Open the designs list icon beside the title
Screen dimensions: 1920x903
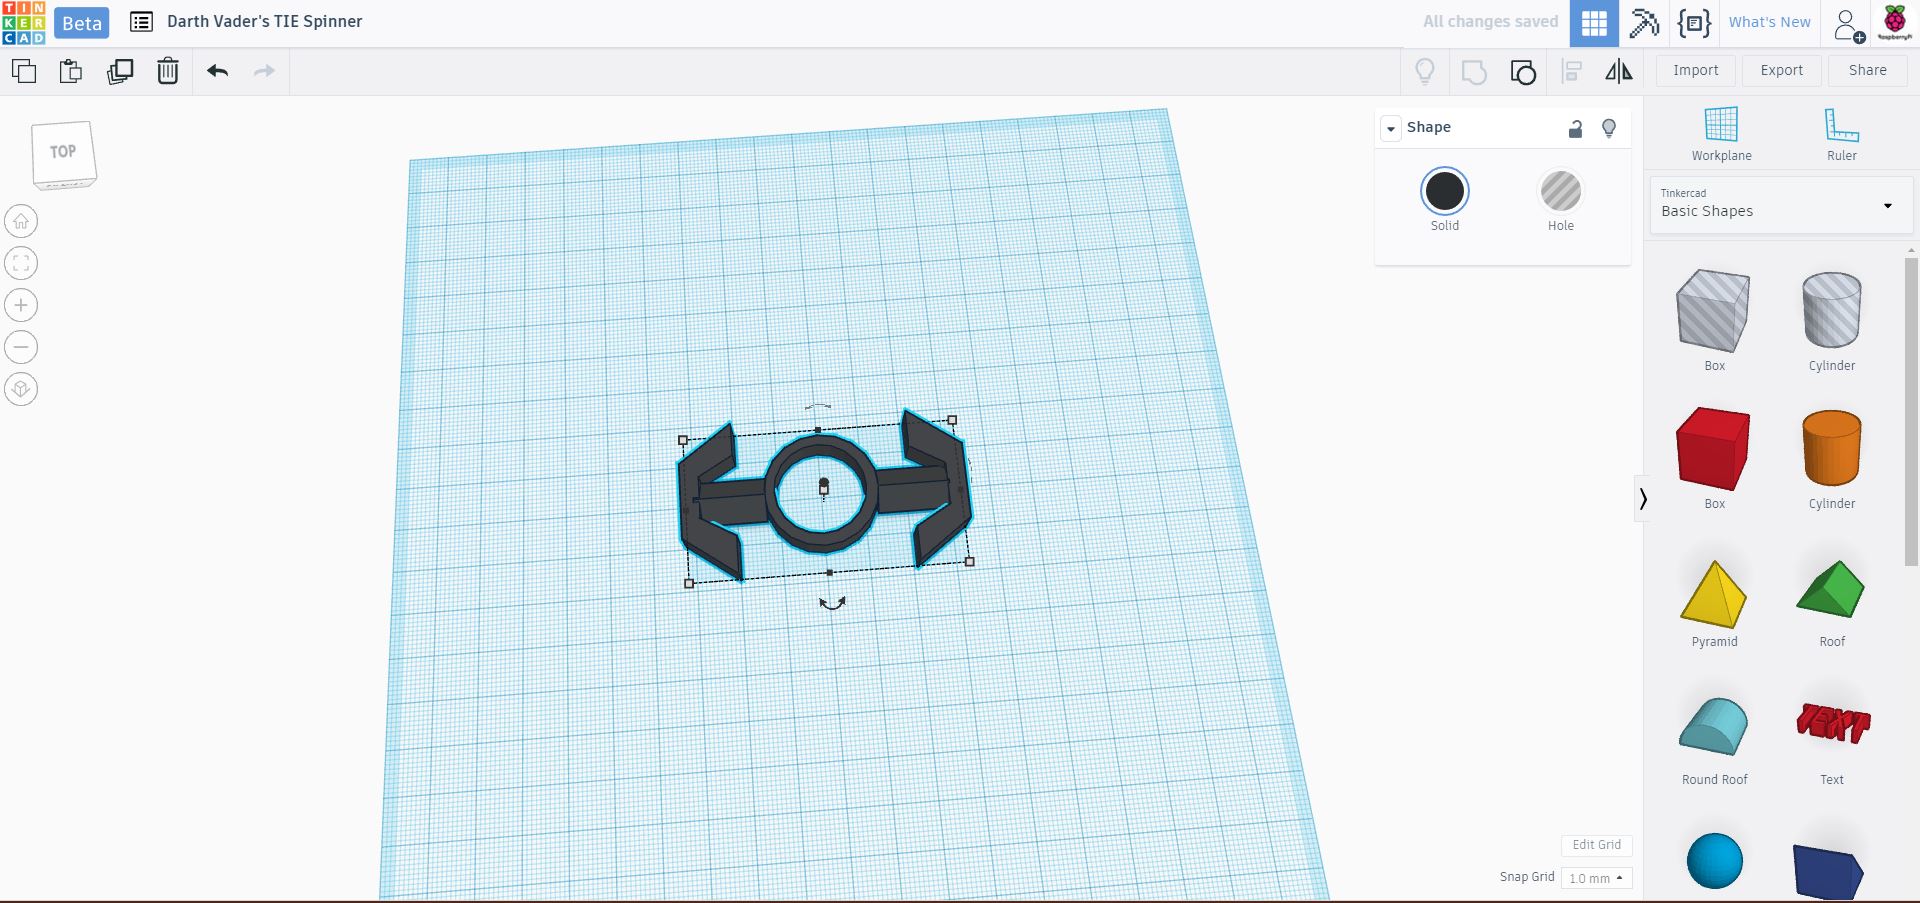tap(142, 22)
